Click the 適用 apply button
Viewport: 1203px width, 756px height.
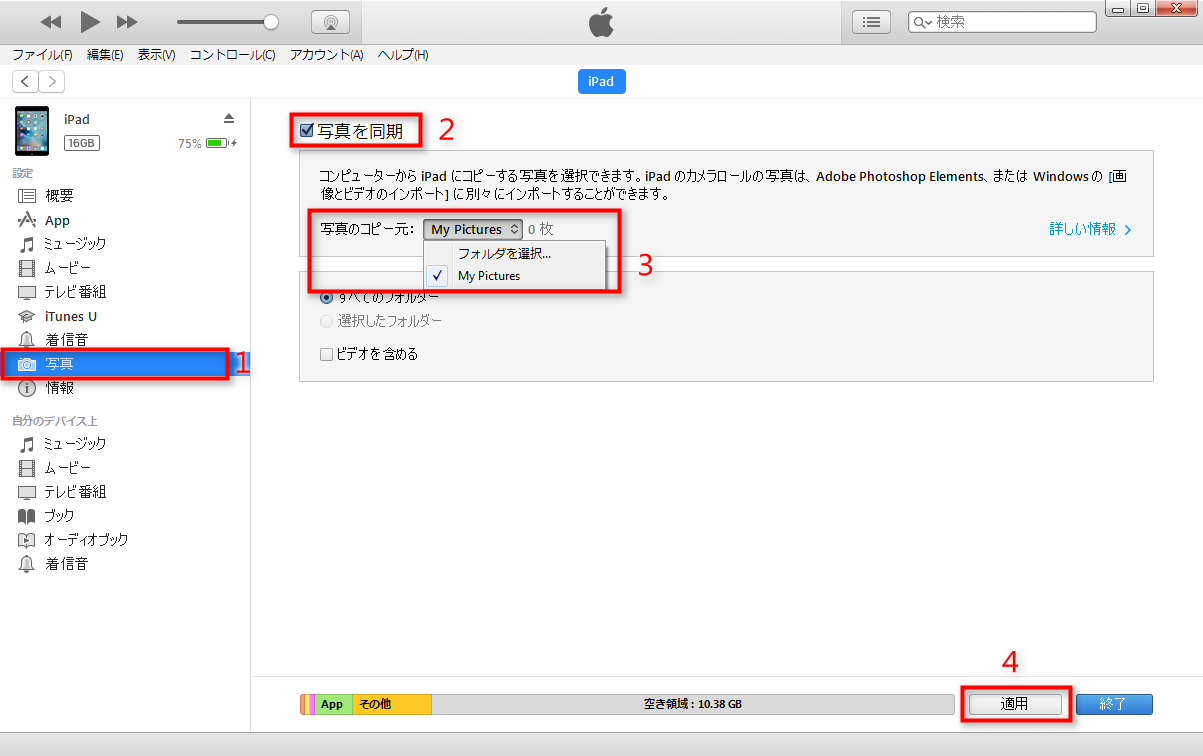coord(1015,704)
